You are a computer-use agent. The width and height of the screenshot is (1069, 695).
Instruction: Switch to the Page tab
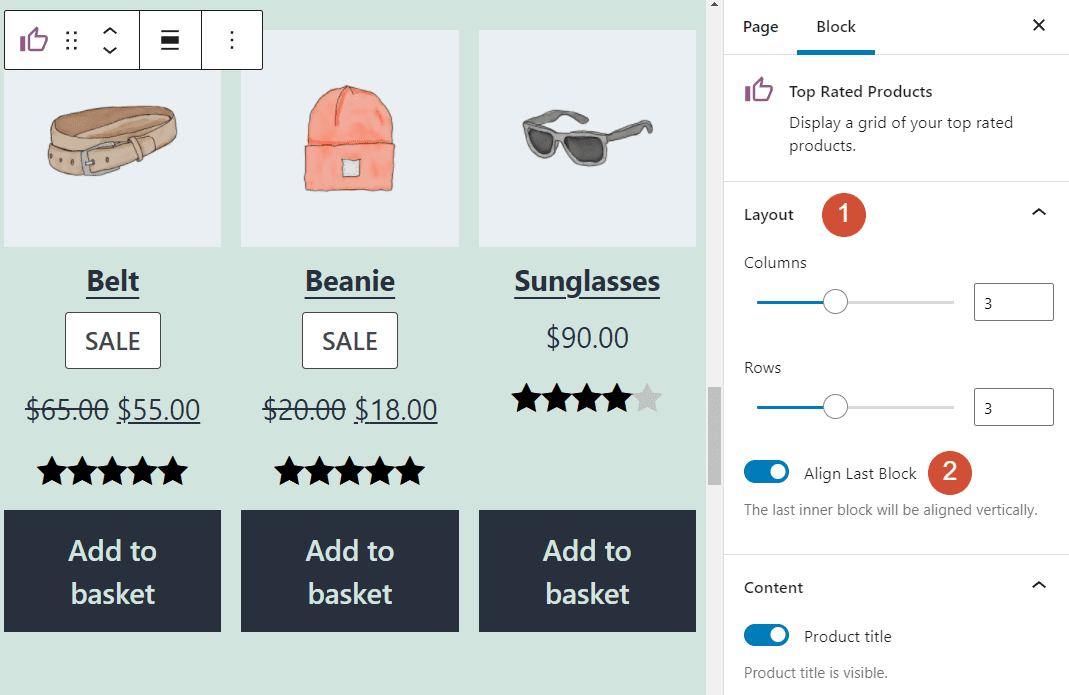pos(760,27)
